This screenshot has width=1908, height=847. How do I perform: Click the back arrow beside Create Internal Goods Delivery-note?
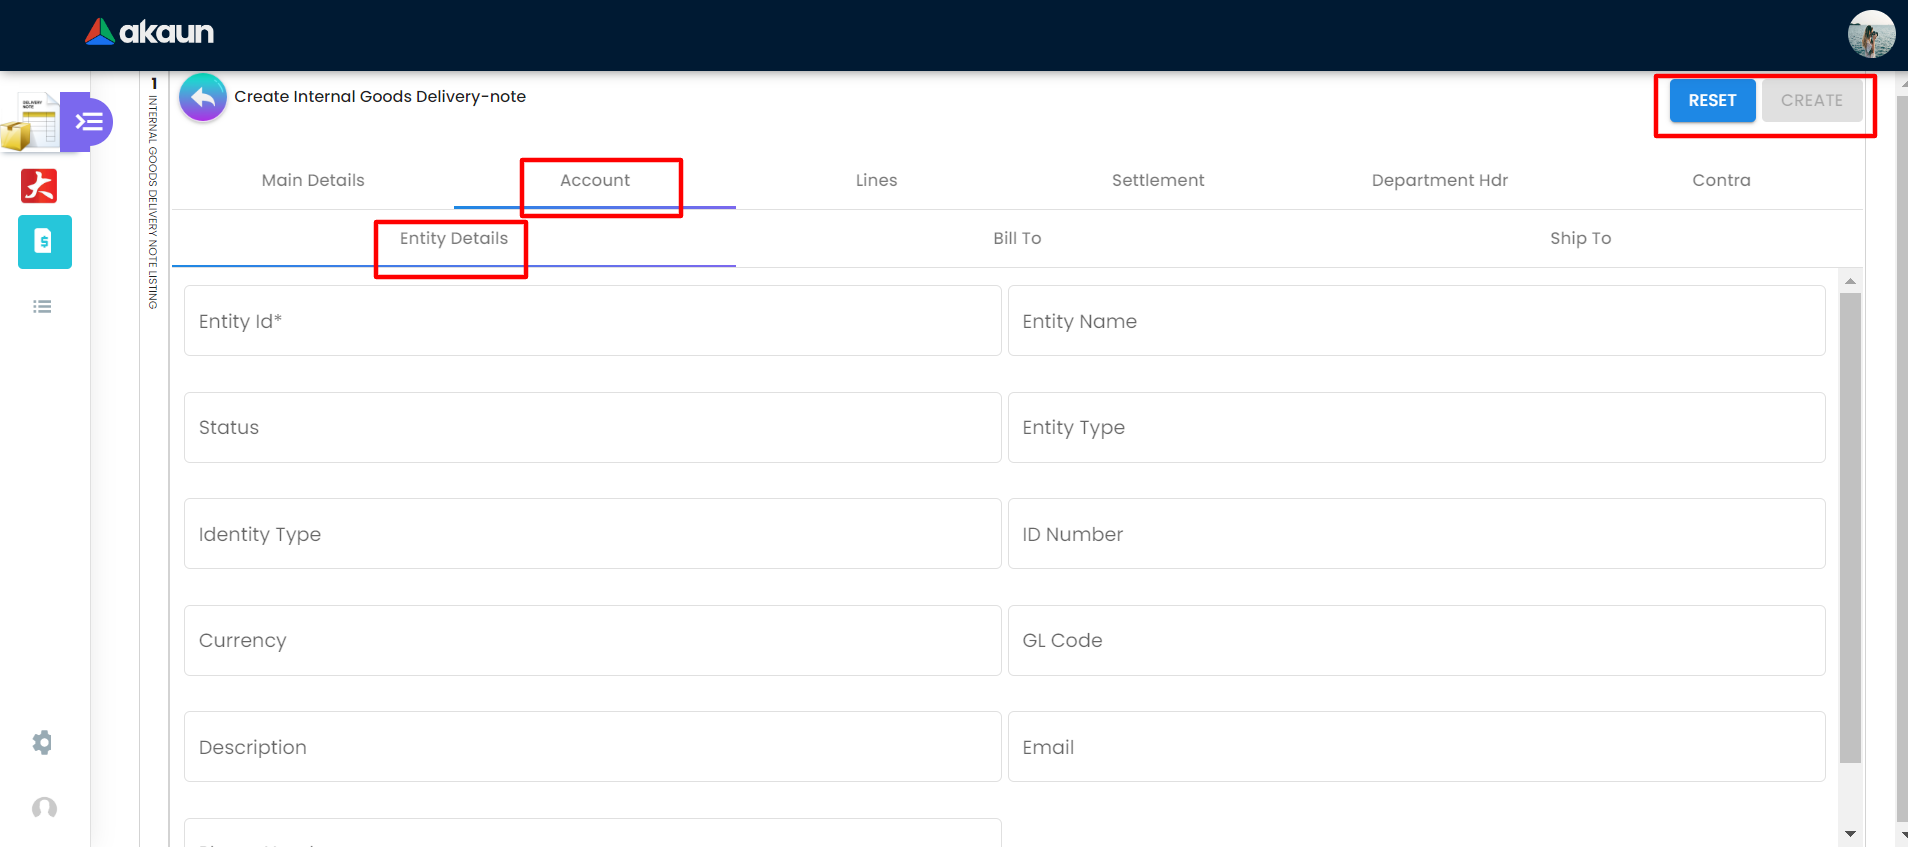203,98
